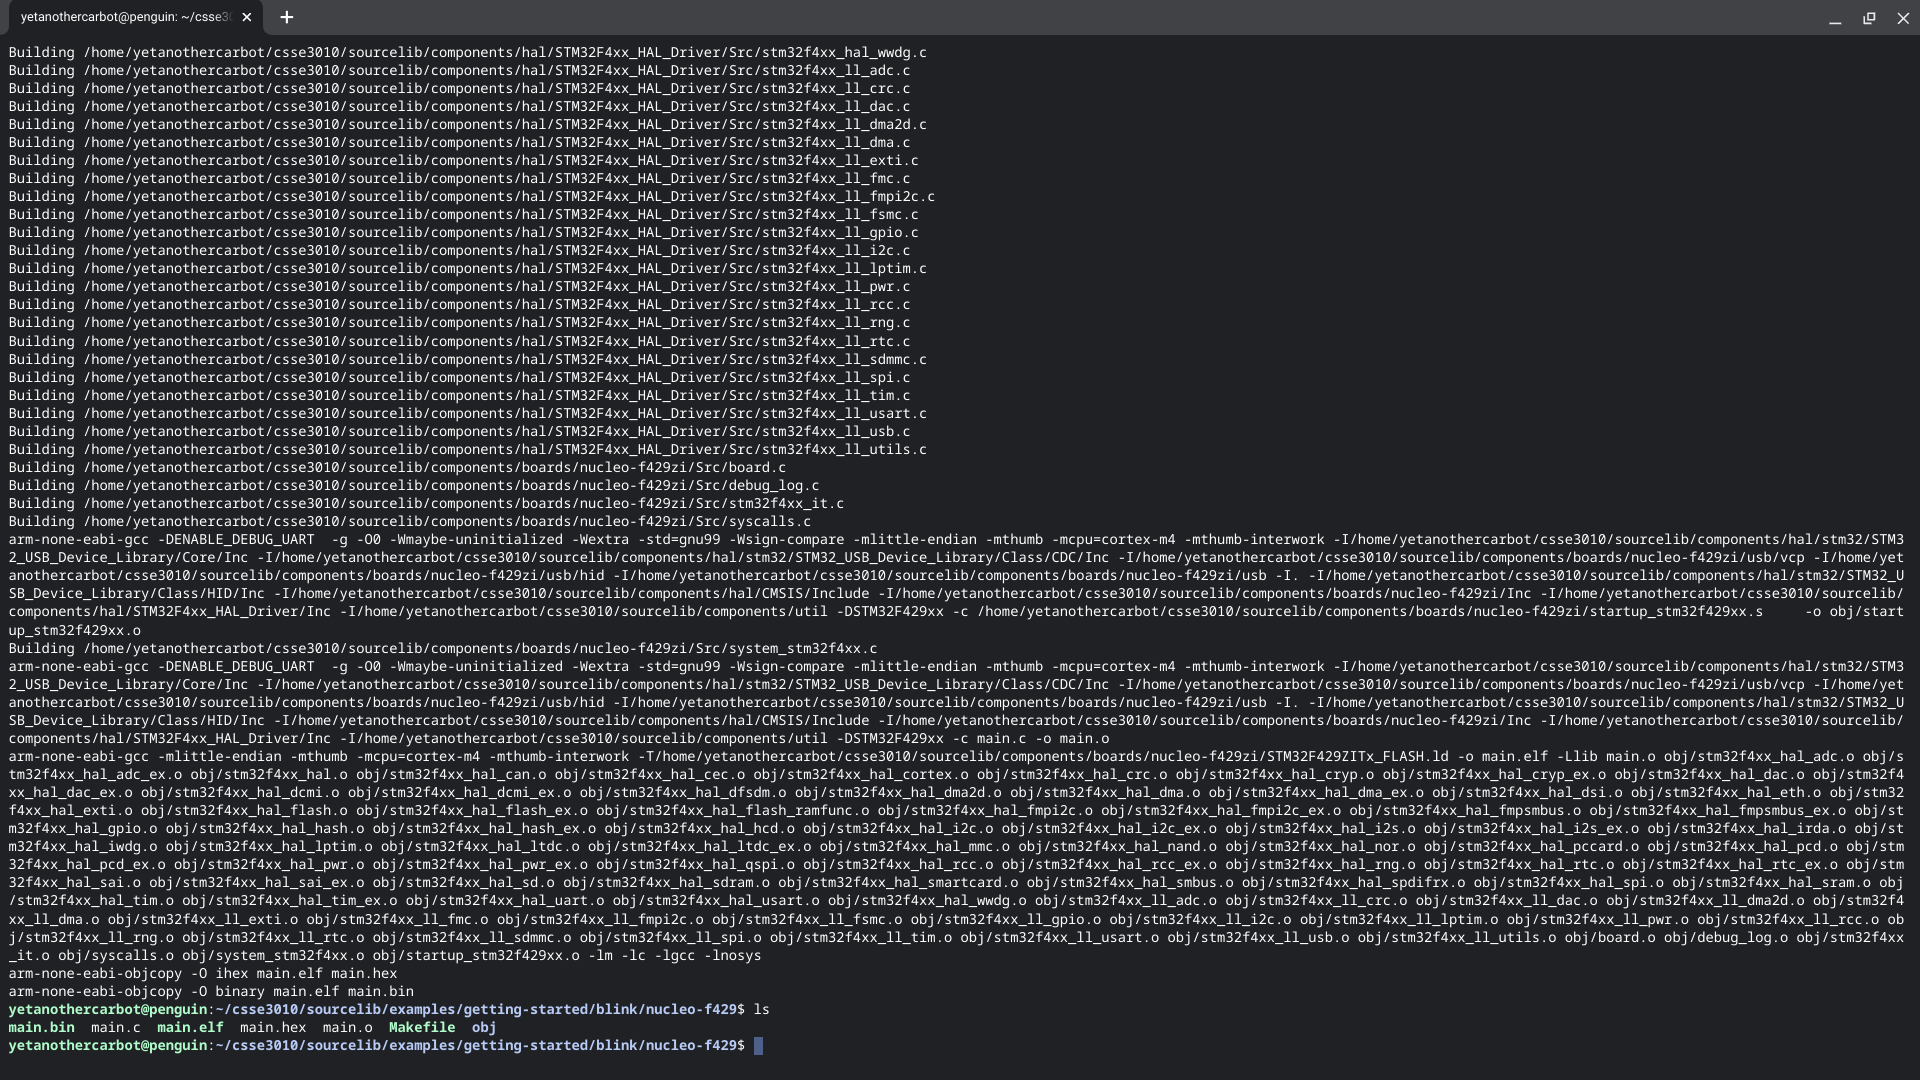Screen dimensions: 1920x1080
Task: Click main.o in the ls listing
Action: (x=347, y=1027)
